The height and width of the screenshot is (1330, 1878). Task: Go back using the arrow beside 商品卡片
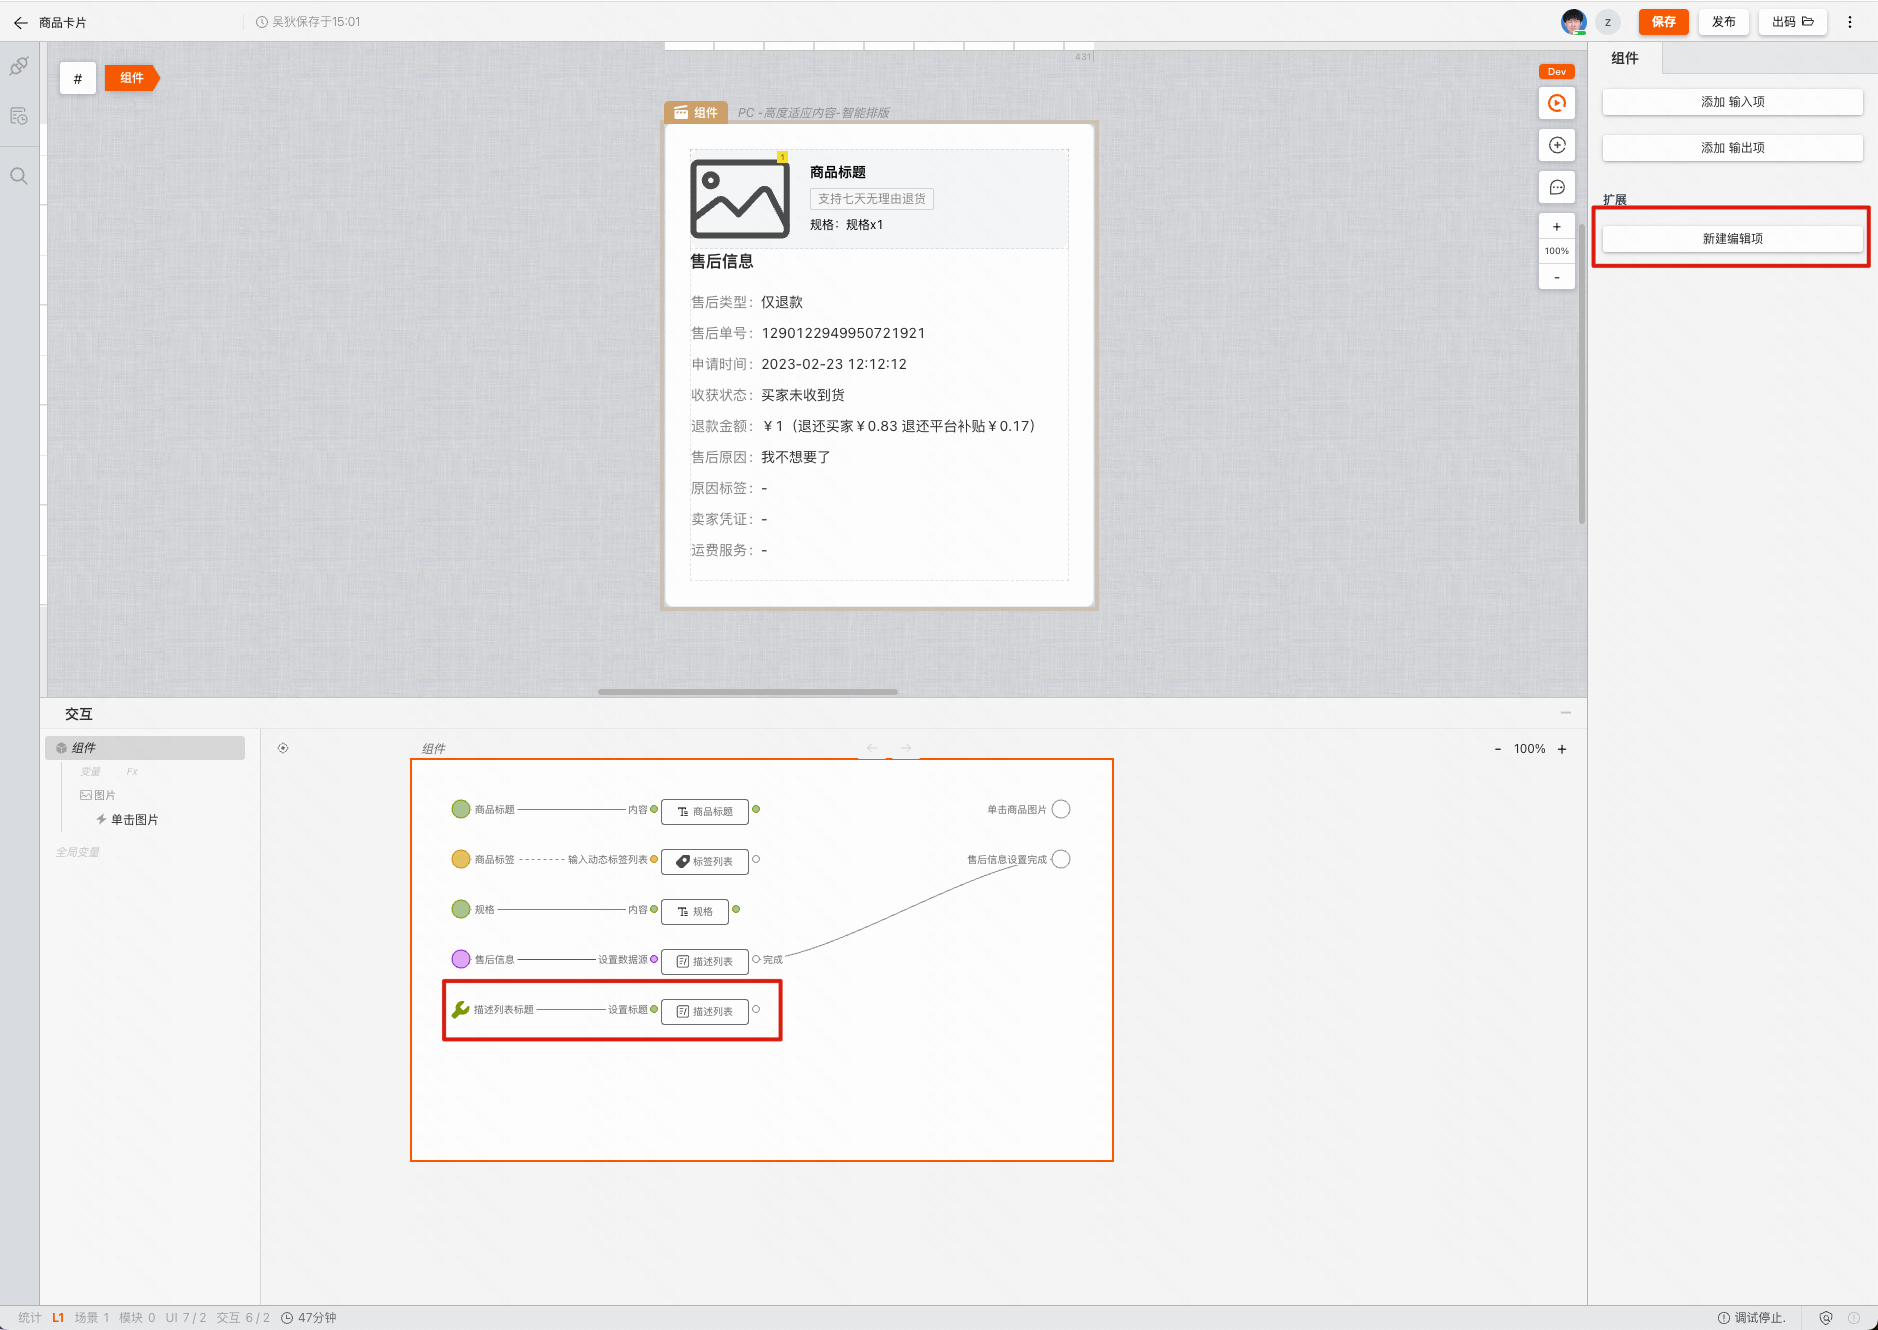pyautogui.click(x=20, y=22)
